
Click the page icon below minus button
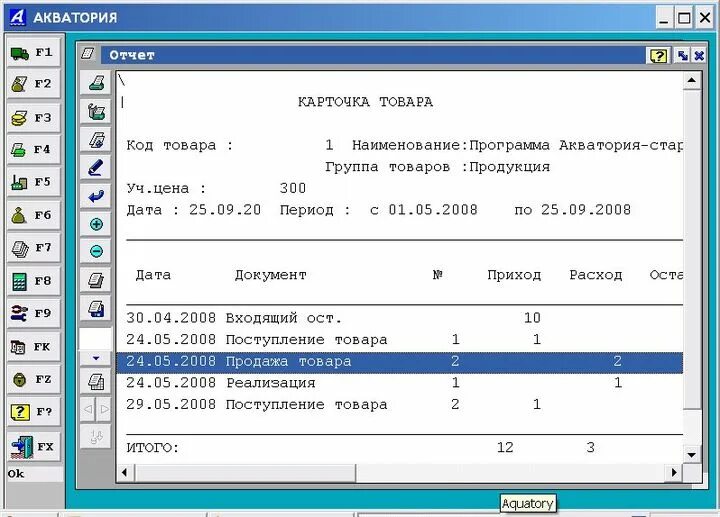[x=96, y=280]
